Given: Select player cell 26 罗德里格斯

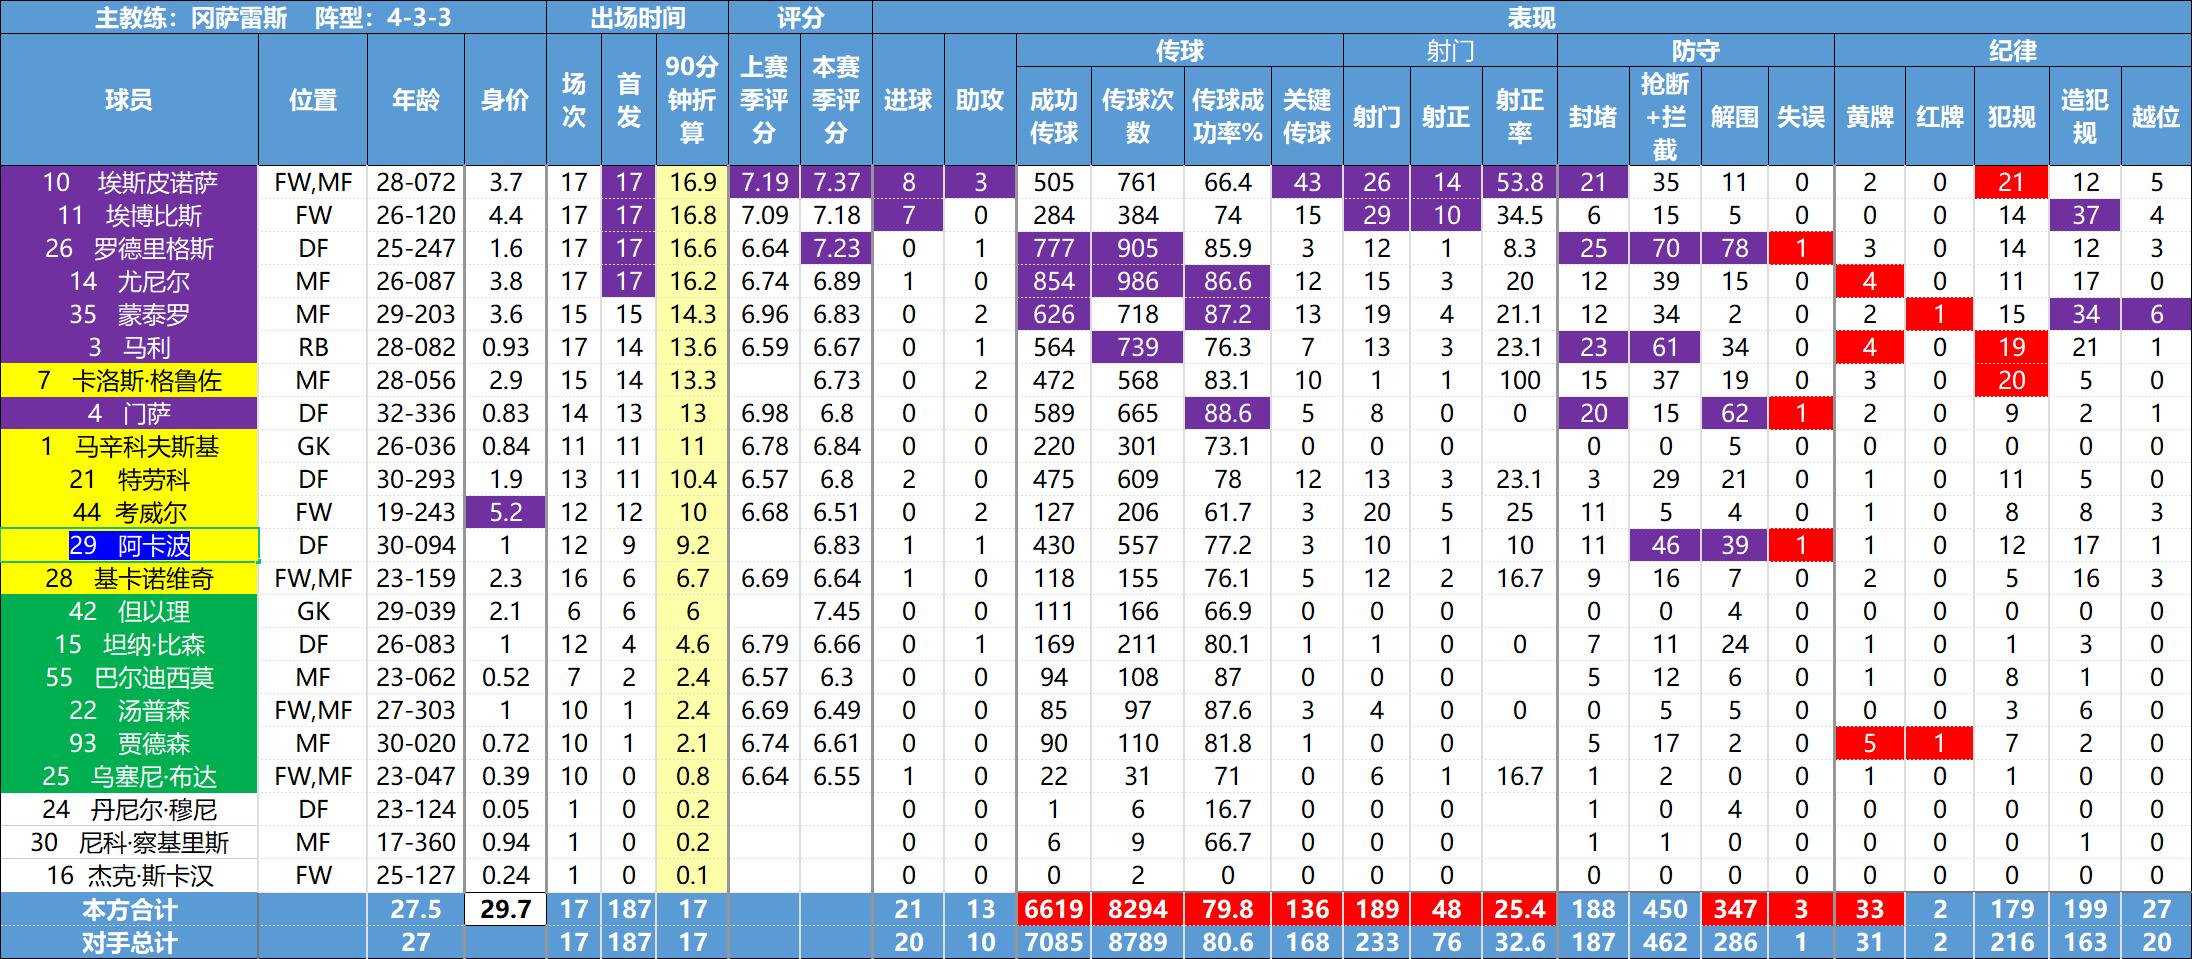Looking at the screenshot, I should pos(129,248).
